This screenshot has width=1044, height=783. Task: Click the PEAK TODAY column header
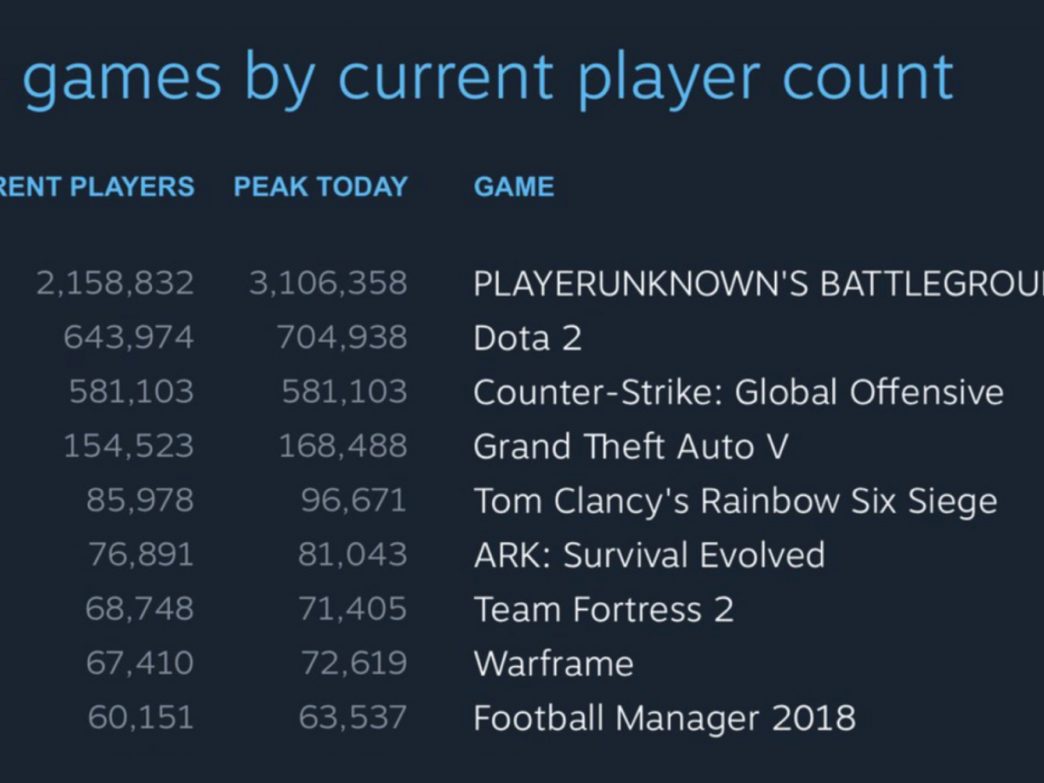pos(321,187)
